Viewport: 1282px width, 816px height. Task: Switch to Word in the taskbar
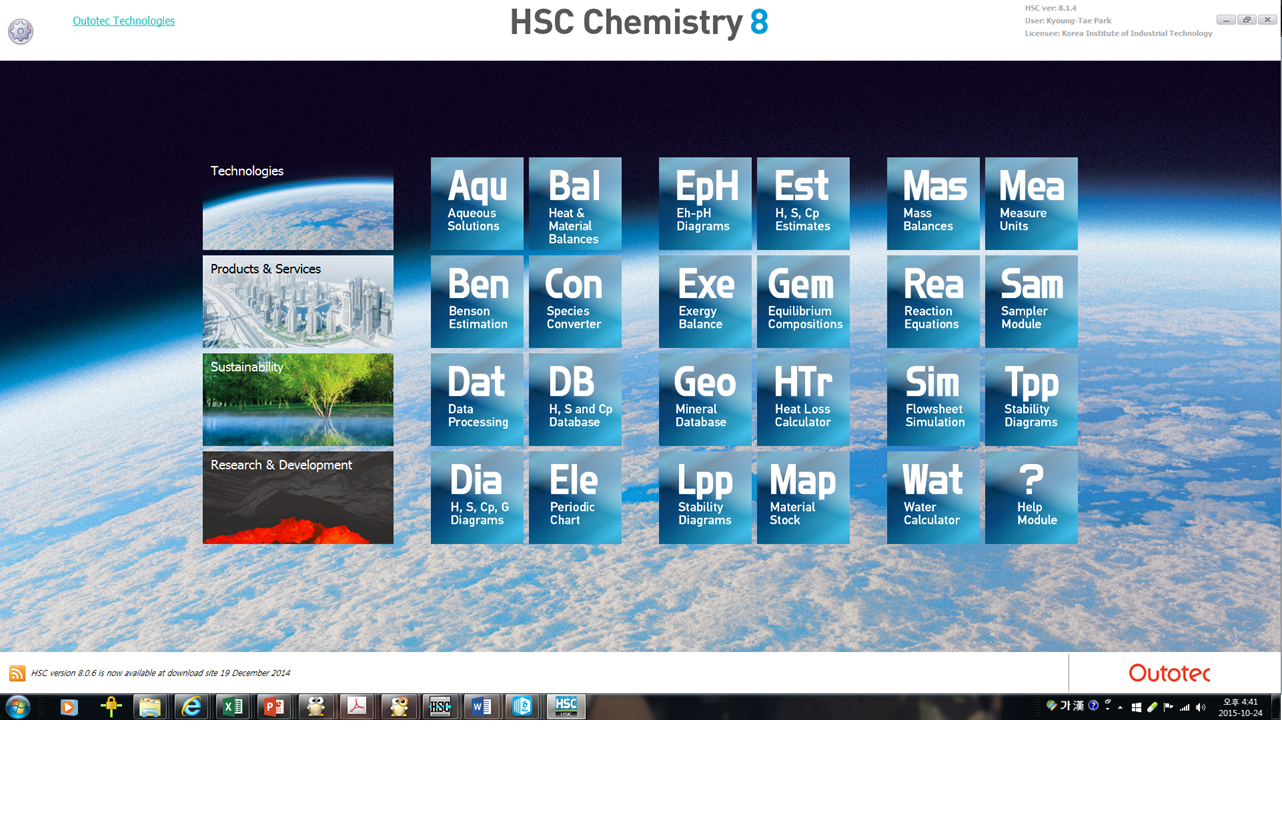[x=481, y=707]
